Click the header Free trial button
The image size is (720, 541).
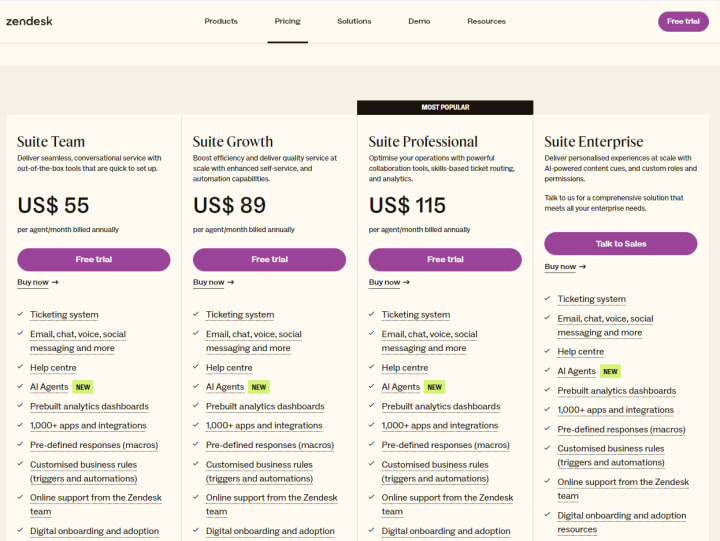(683, 22)
